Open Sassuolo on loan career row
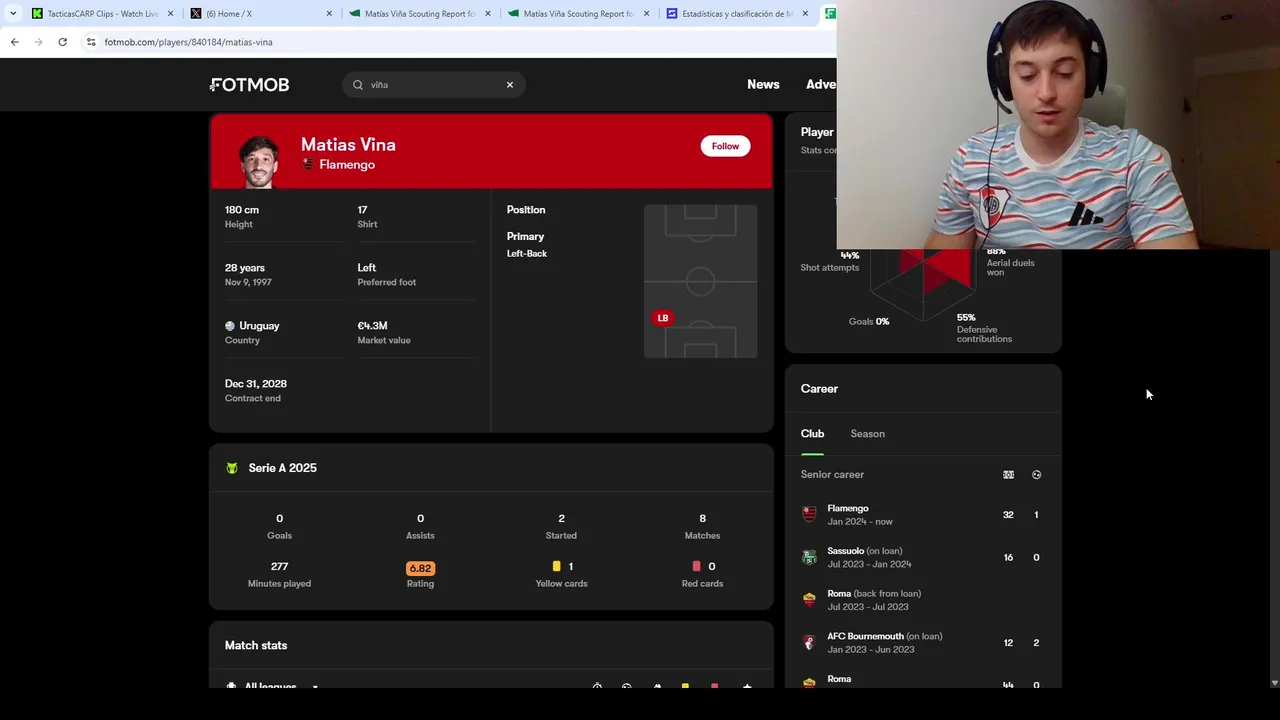 tap(922, 557)
